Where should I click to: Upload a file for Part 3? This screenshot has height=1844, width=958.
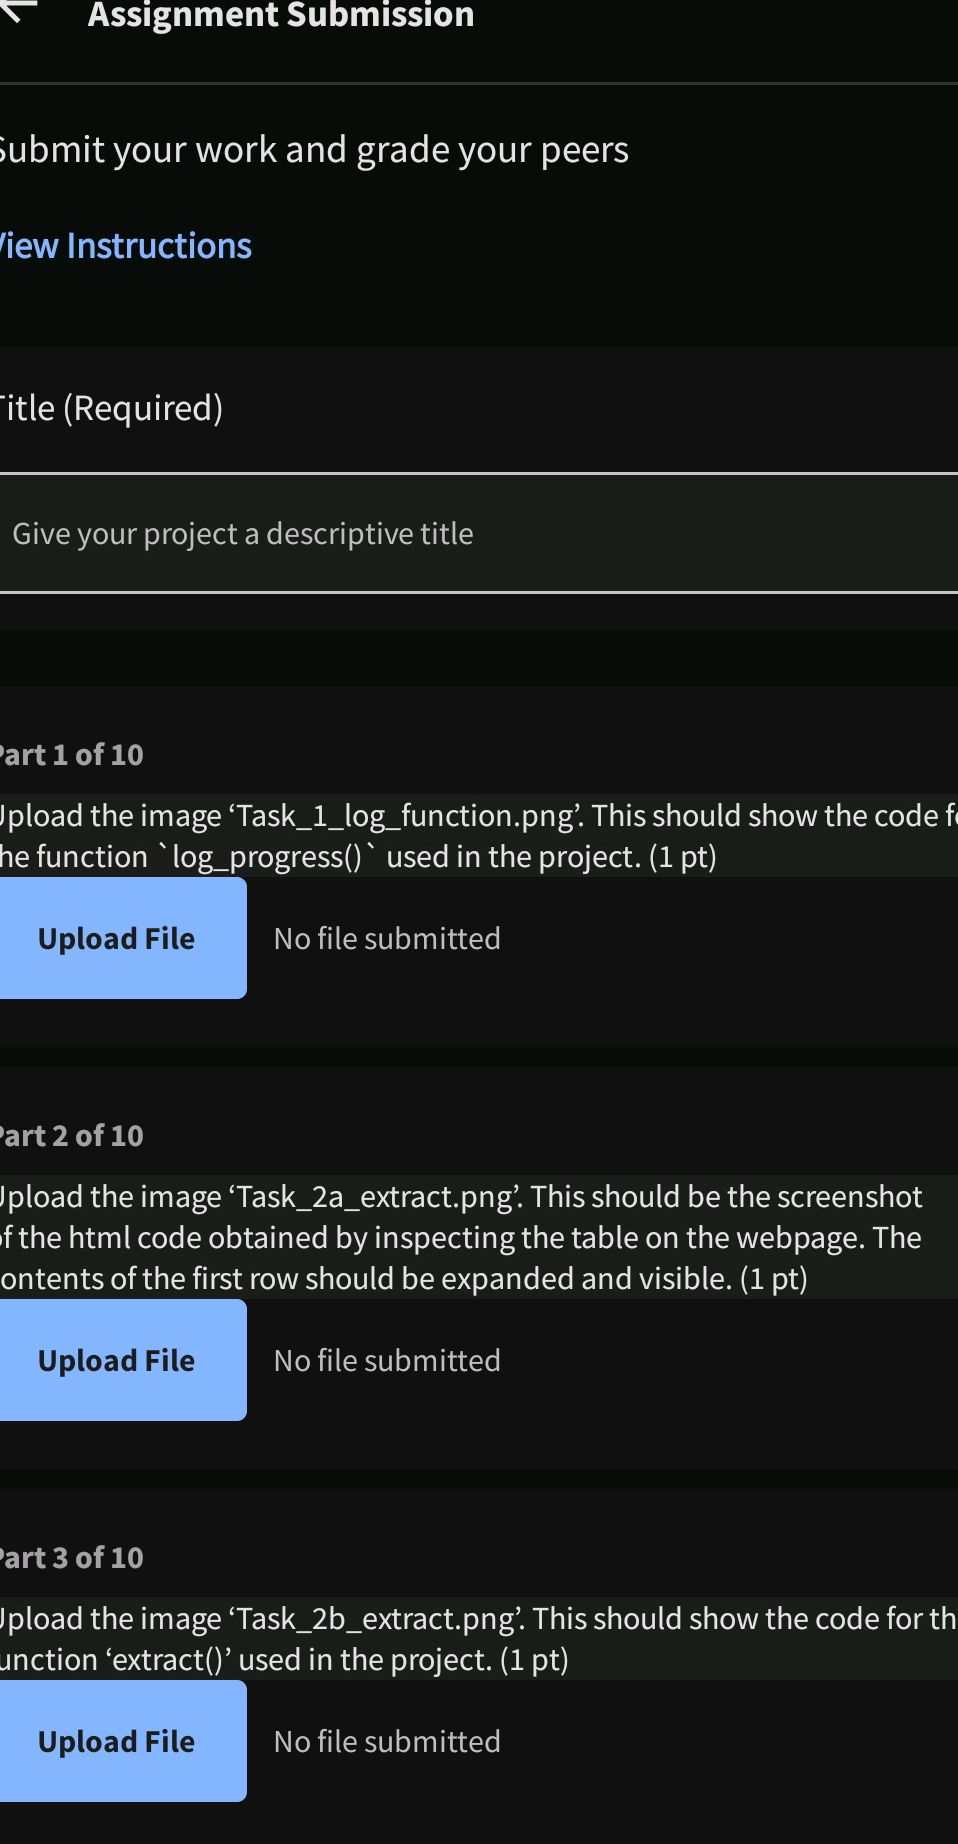pos(118,1741)
